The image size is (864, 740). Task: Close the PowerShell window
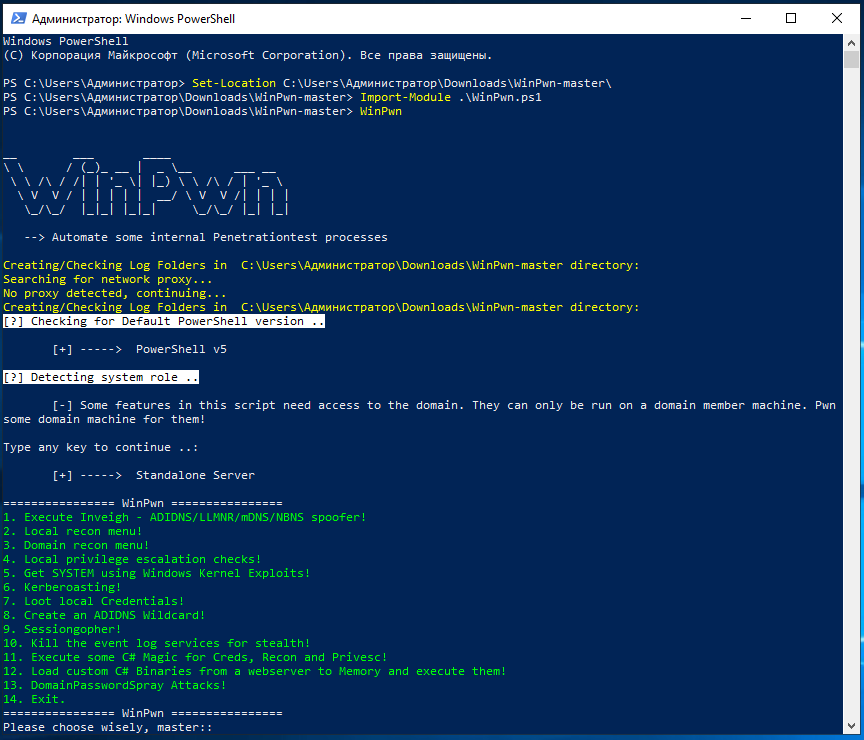[836, 18]
